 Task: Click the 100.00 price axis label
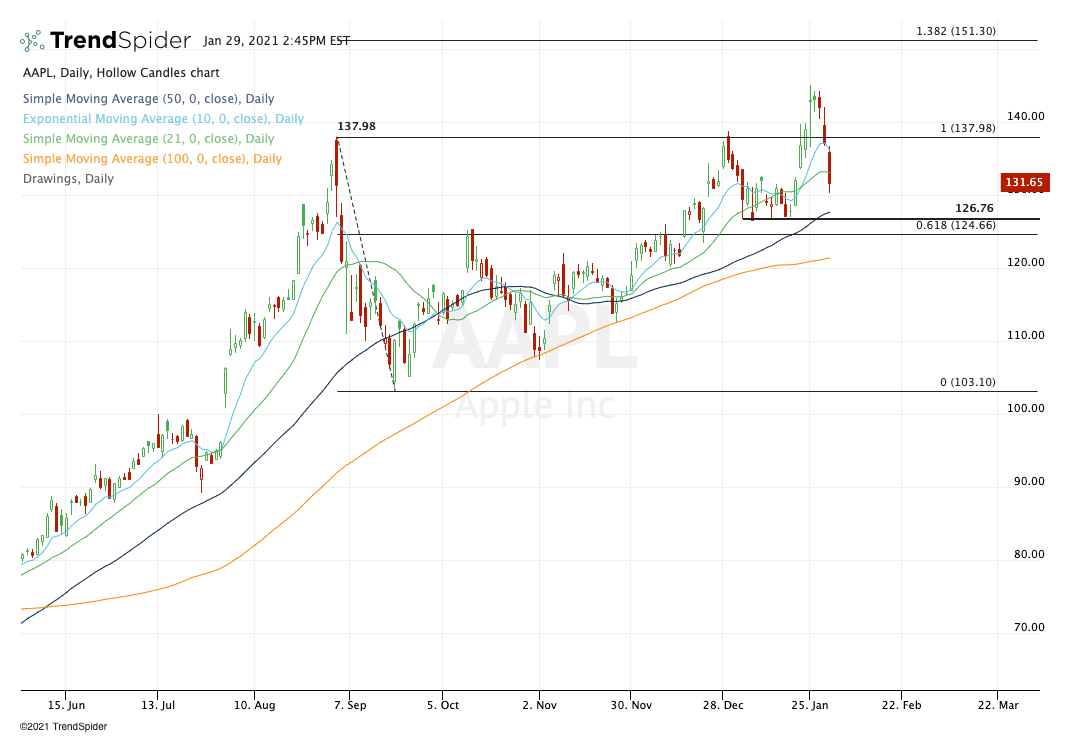pyautogui.click(x=1026, y=409)
